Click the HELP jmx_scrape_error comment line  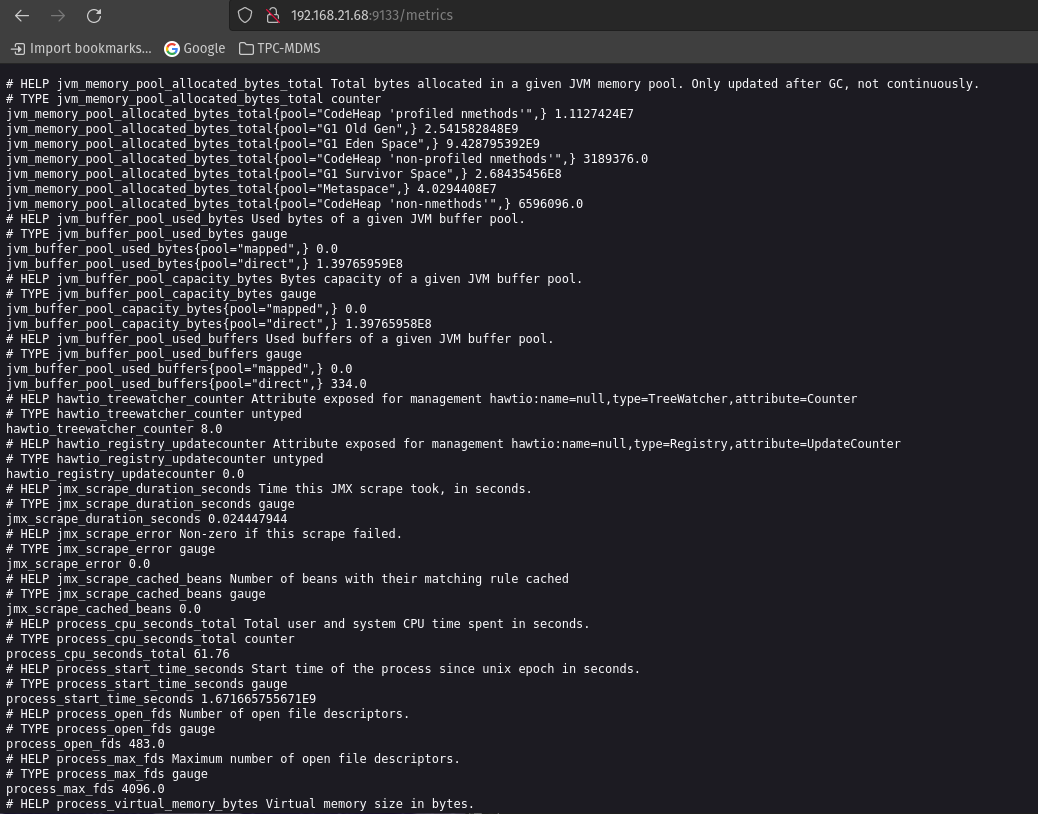(x=204, y=534)
